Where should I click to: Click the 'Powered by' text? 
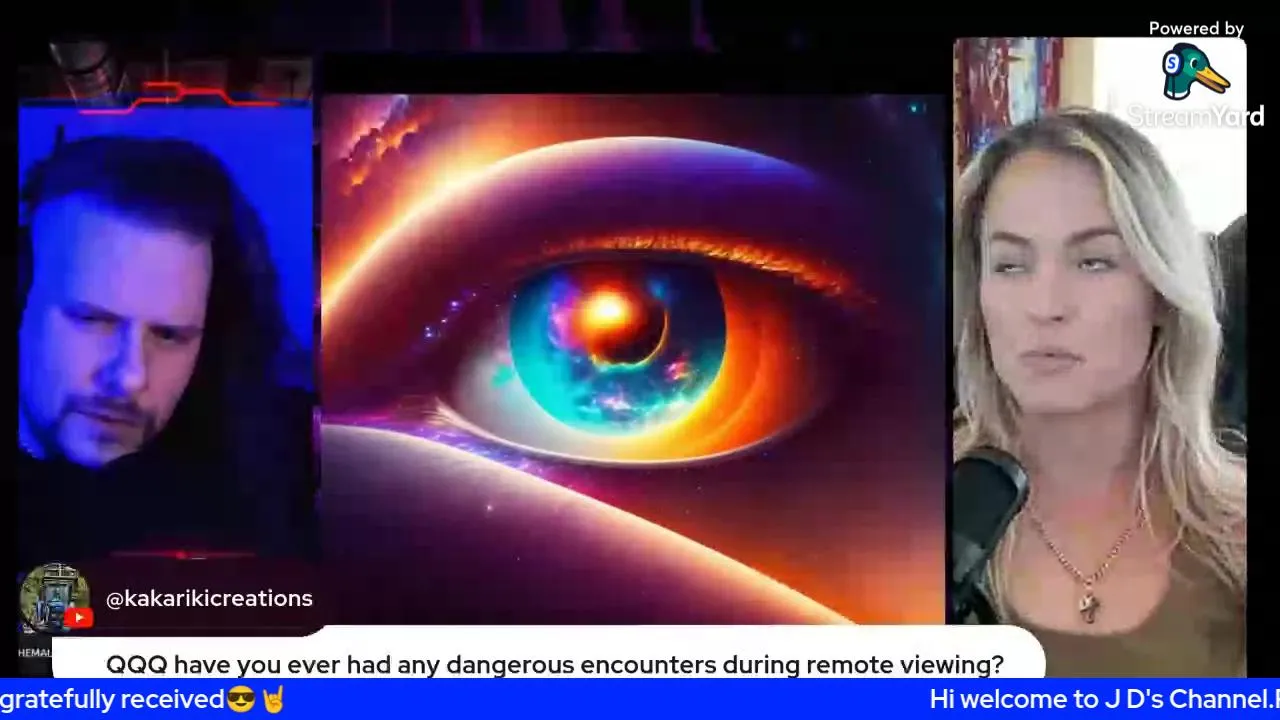click(x=1196, y=29)
